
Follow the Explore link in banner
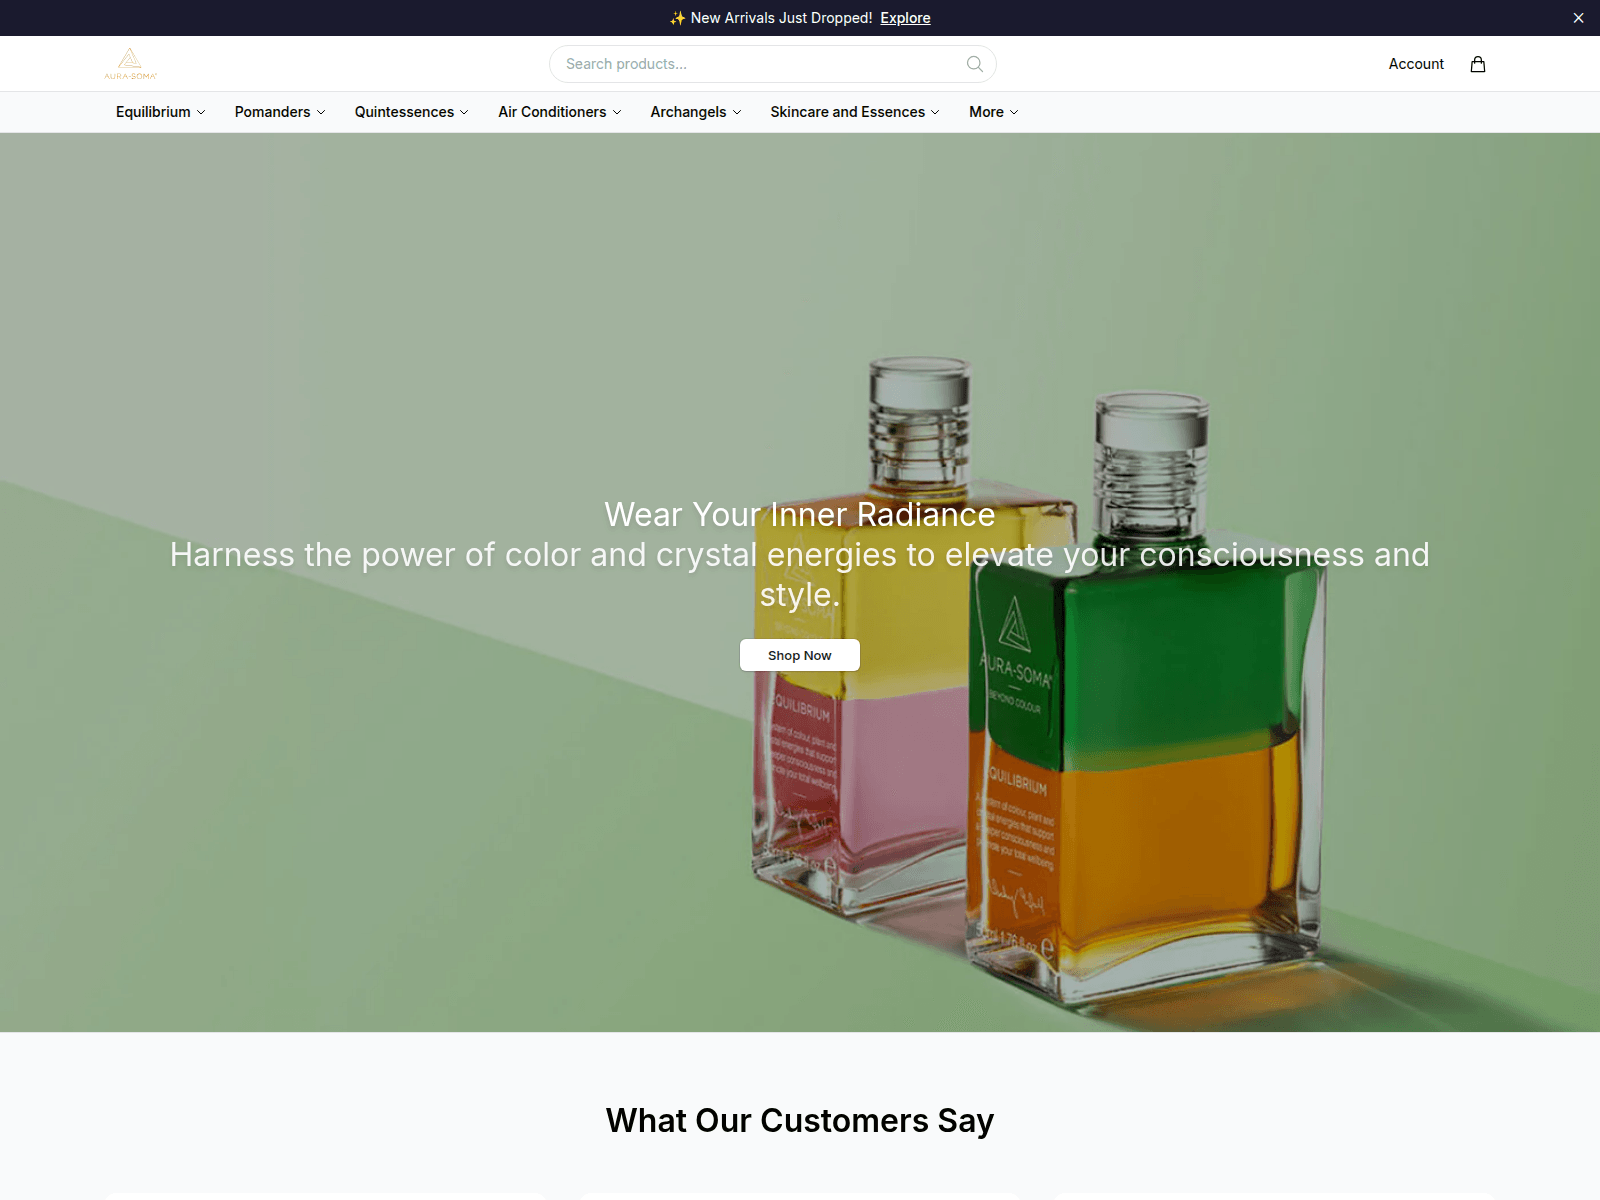[x=905, y=18]
